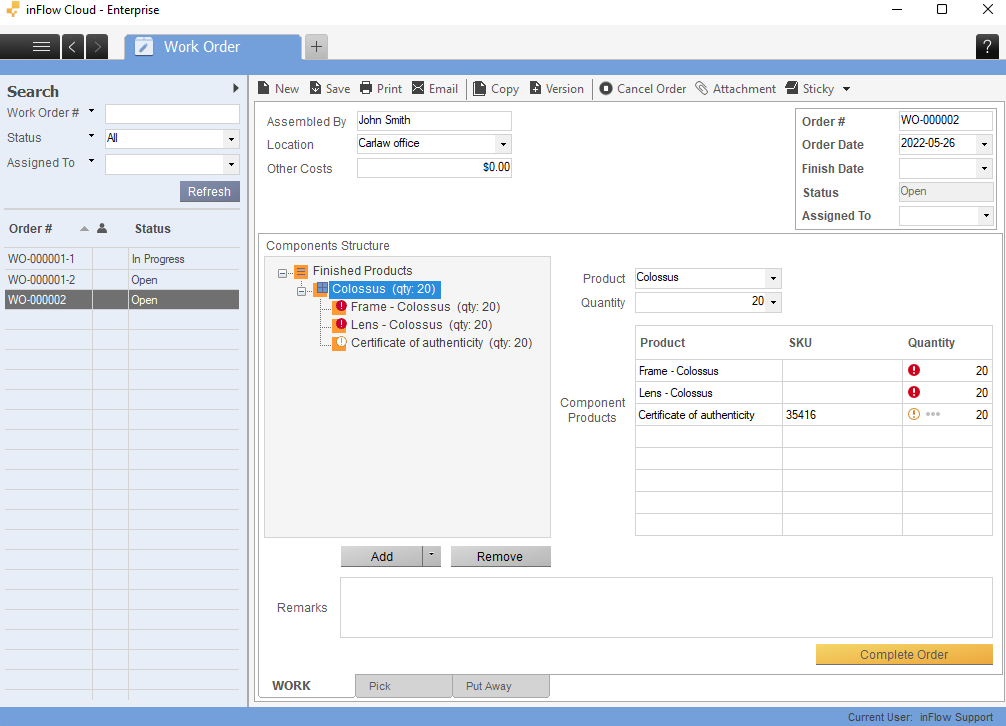Image resolution: width=1006 pixels, height=726 pixels.
Task: Click the Assembled By field
Action: point(434,121)
